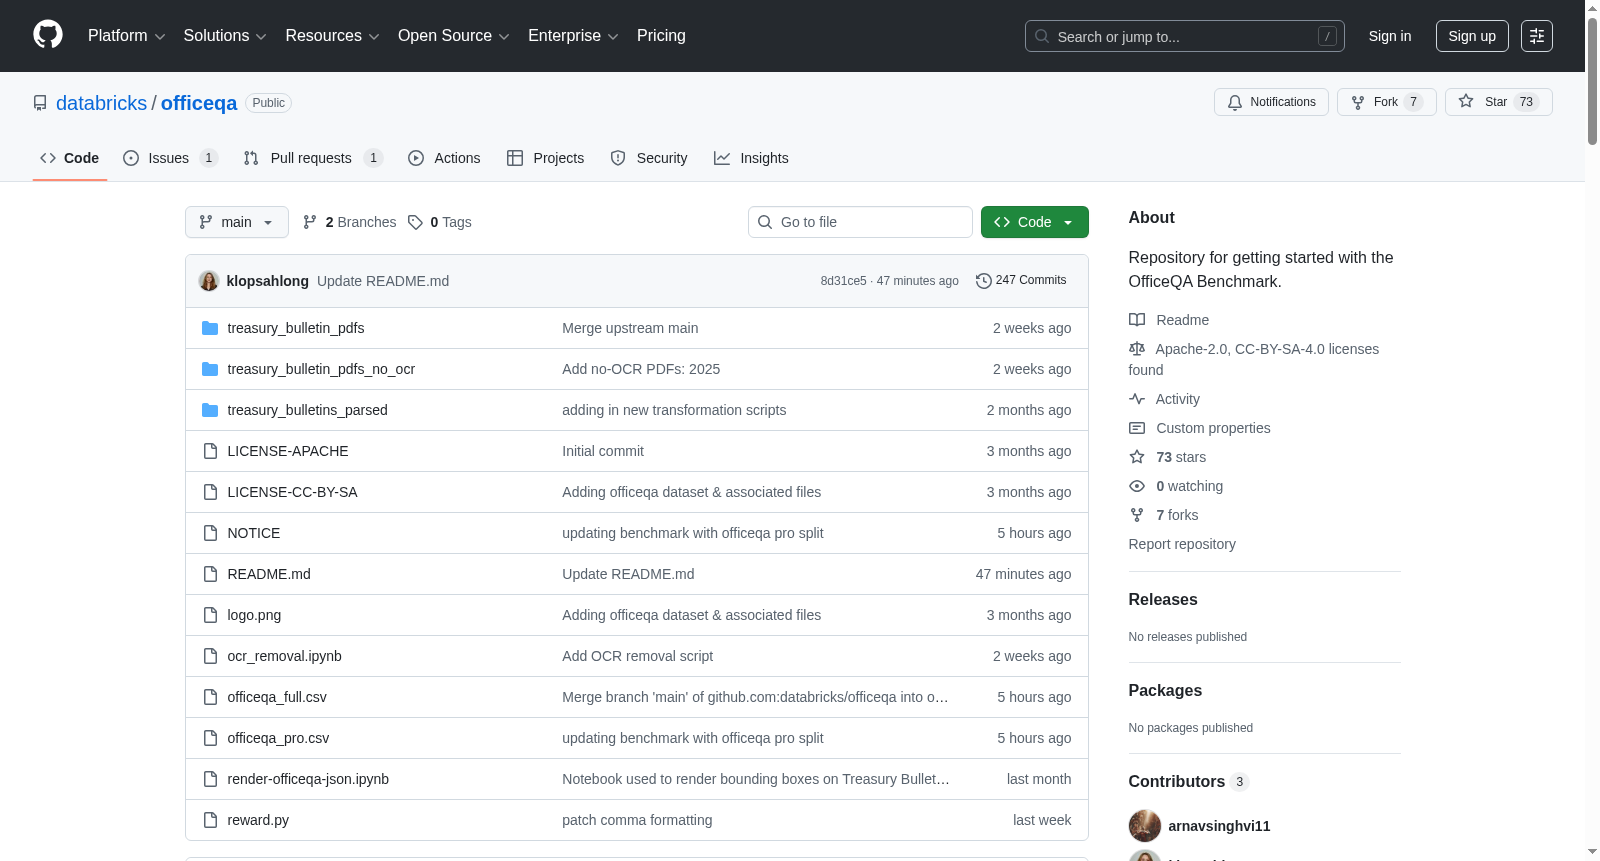Click the Sign up button
Viewport: 1600px width, 861px height.
1472,36
